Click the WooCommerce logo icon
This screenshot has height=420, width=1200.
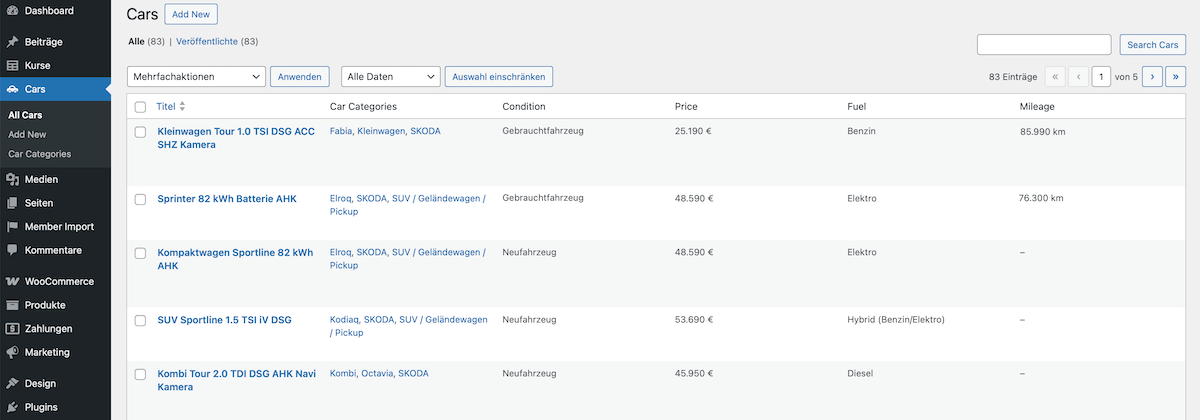pos(12,282)
